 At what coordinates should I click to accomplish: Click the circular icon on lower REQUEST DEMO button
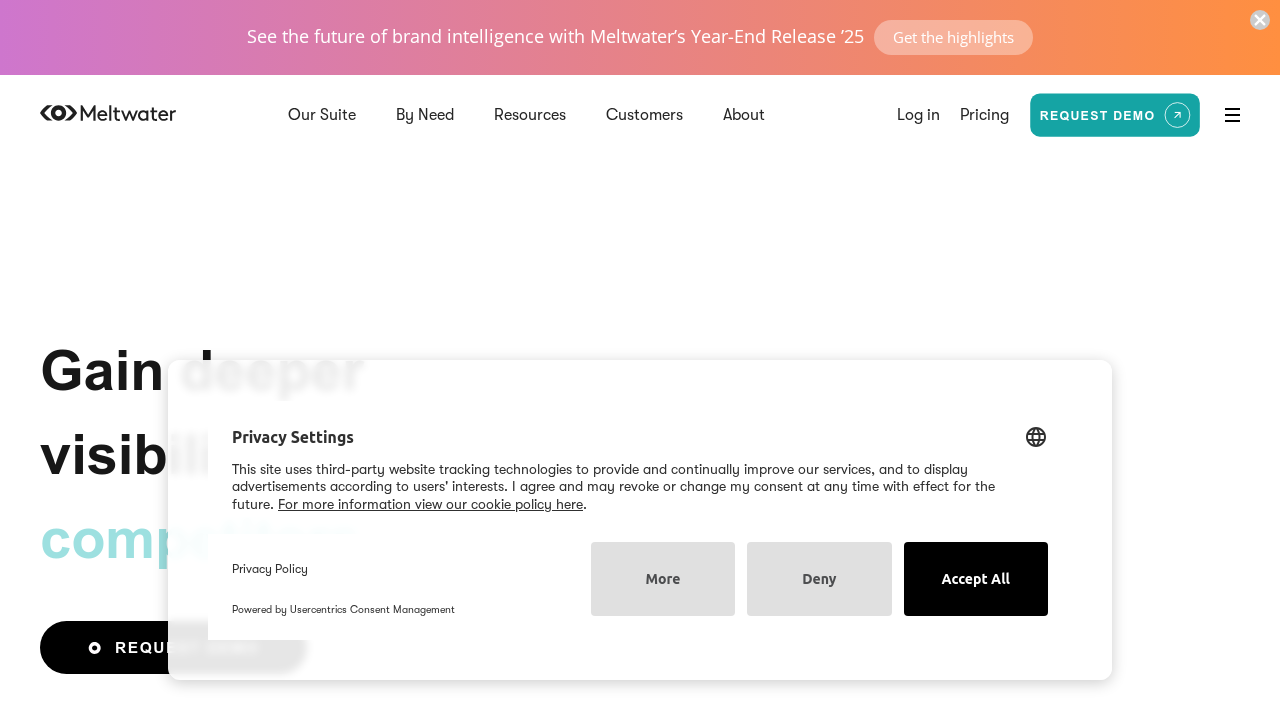click(x=95, y=647)
